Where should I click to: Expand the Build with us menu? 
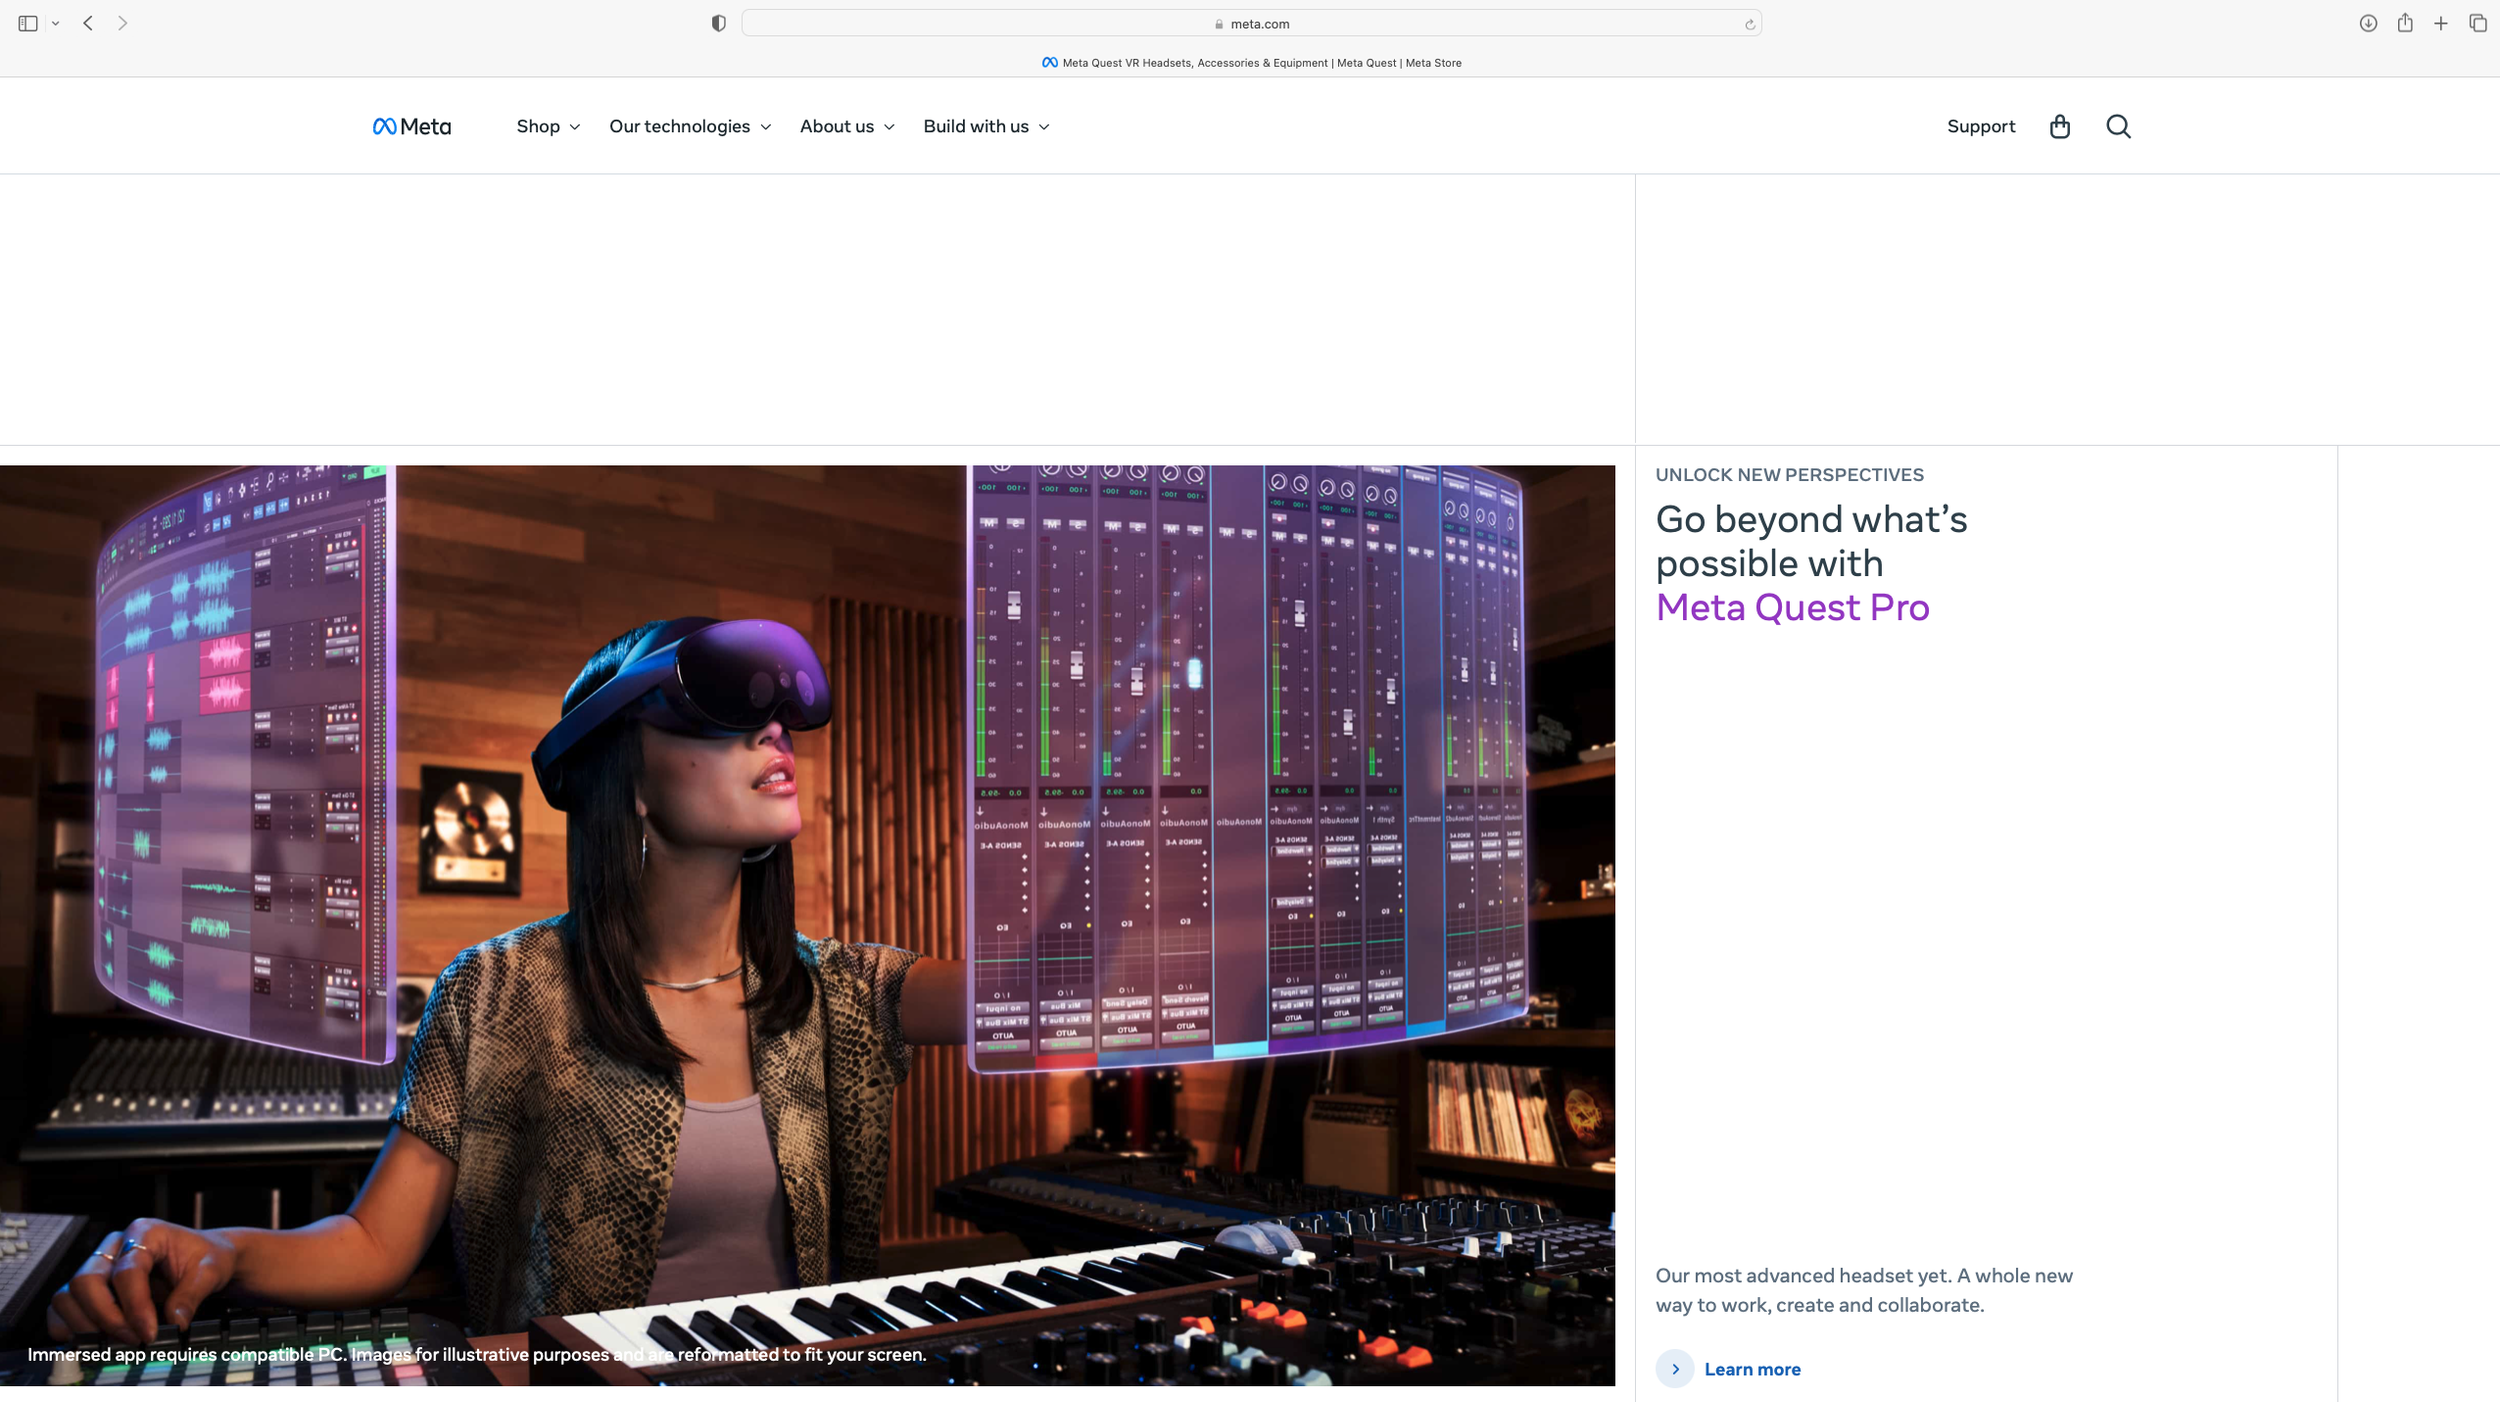tap(986, 126)
